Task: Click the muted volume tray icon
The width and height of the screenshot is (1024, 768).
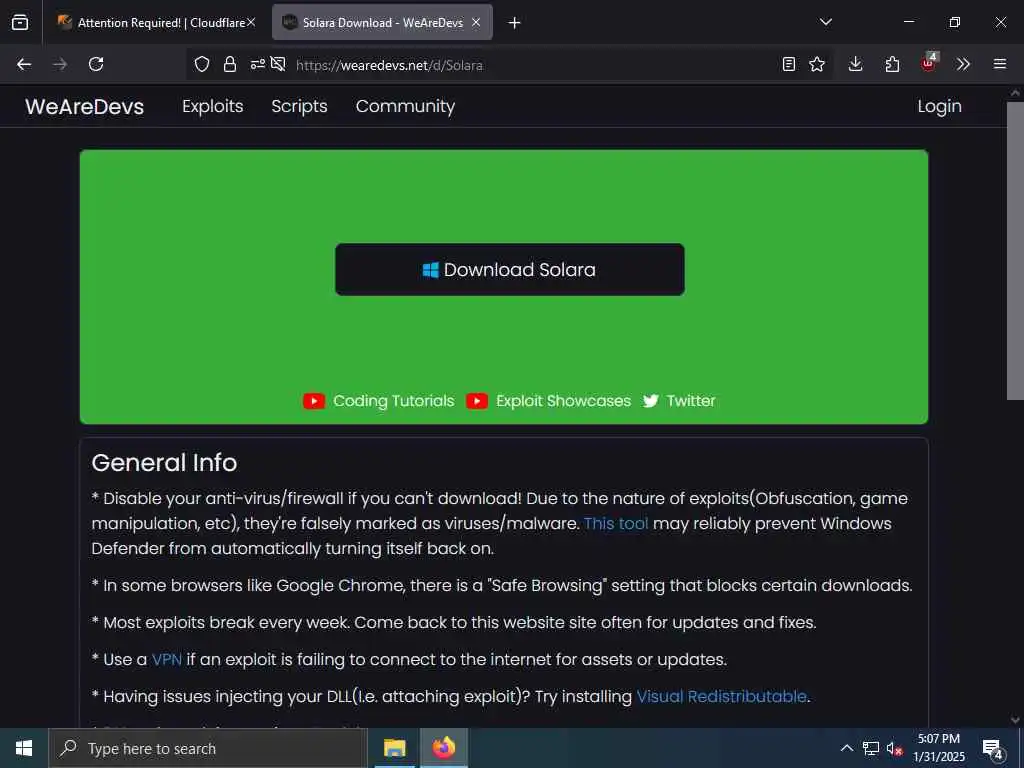Action: 895,748
